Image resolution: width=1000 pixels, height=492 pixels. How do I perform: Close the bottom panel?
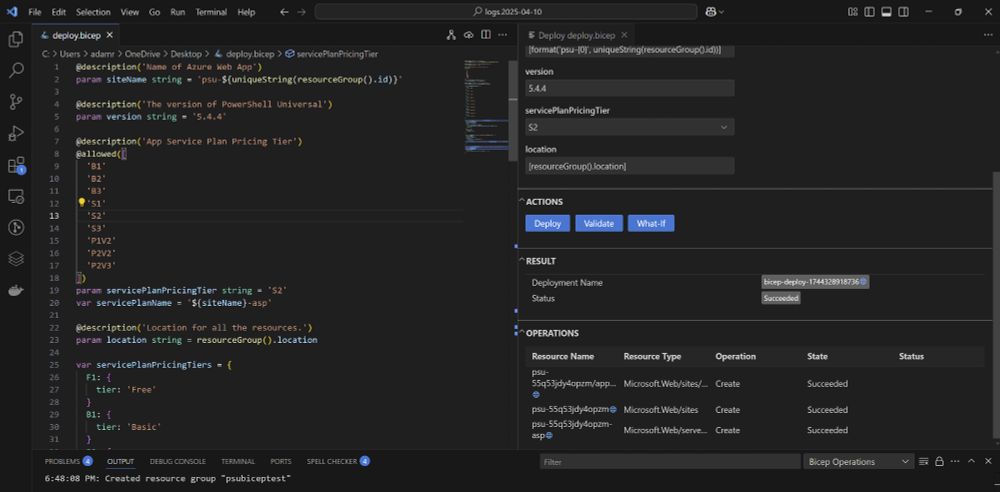(x=987, y=461)
